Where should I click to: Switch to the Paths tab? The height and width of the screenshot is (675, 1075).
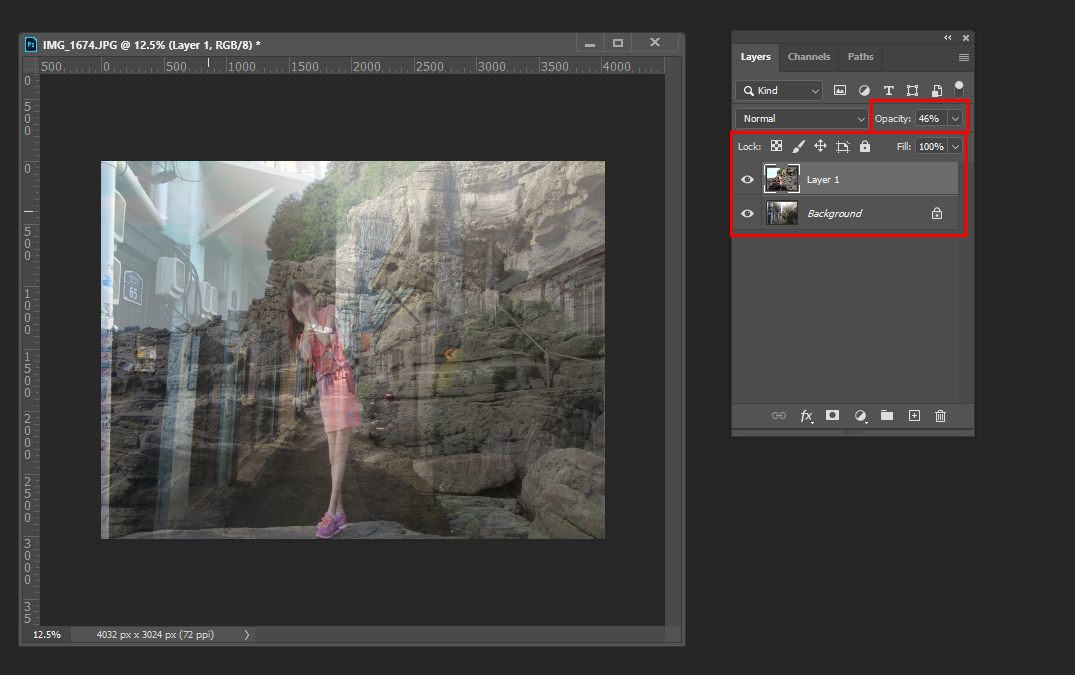(x=860, y=57)
